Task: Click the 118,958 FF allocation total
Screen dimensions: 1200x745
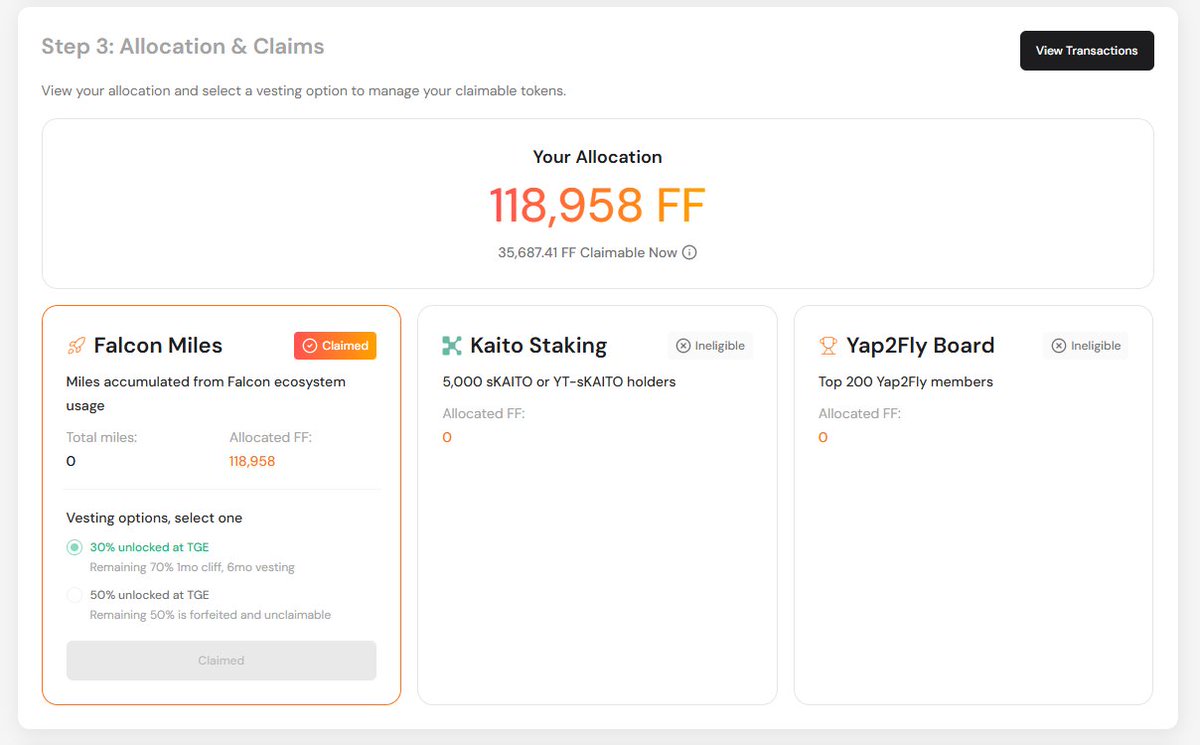Action: click(597, 205)
